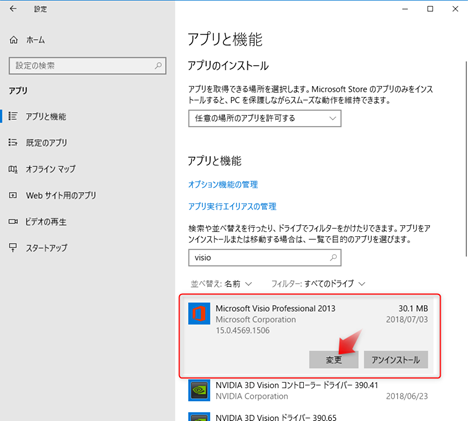Image resolution: width=468 pixels, height=421 pixels.
Task: Click the ビデオの再生 camera icon
Action: click(x=13, y=221)
